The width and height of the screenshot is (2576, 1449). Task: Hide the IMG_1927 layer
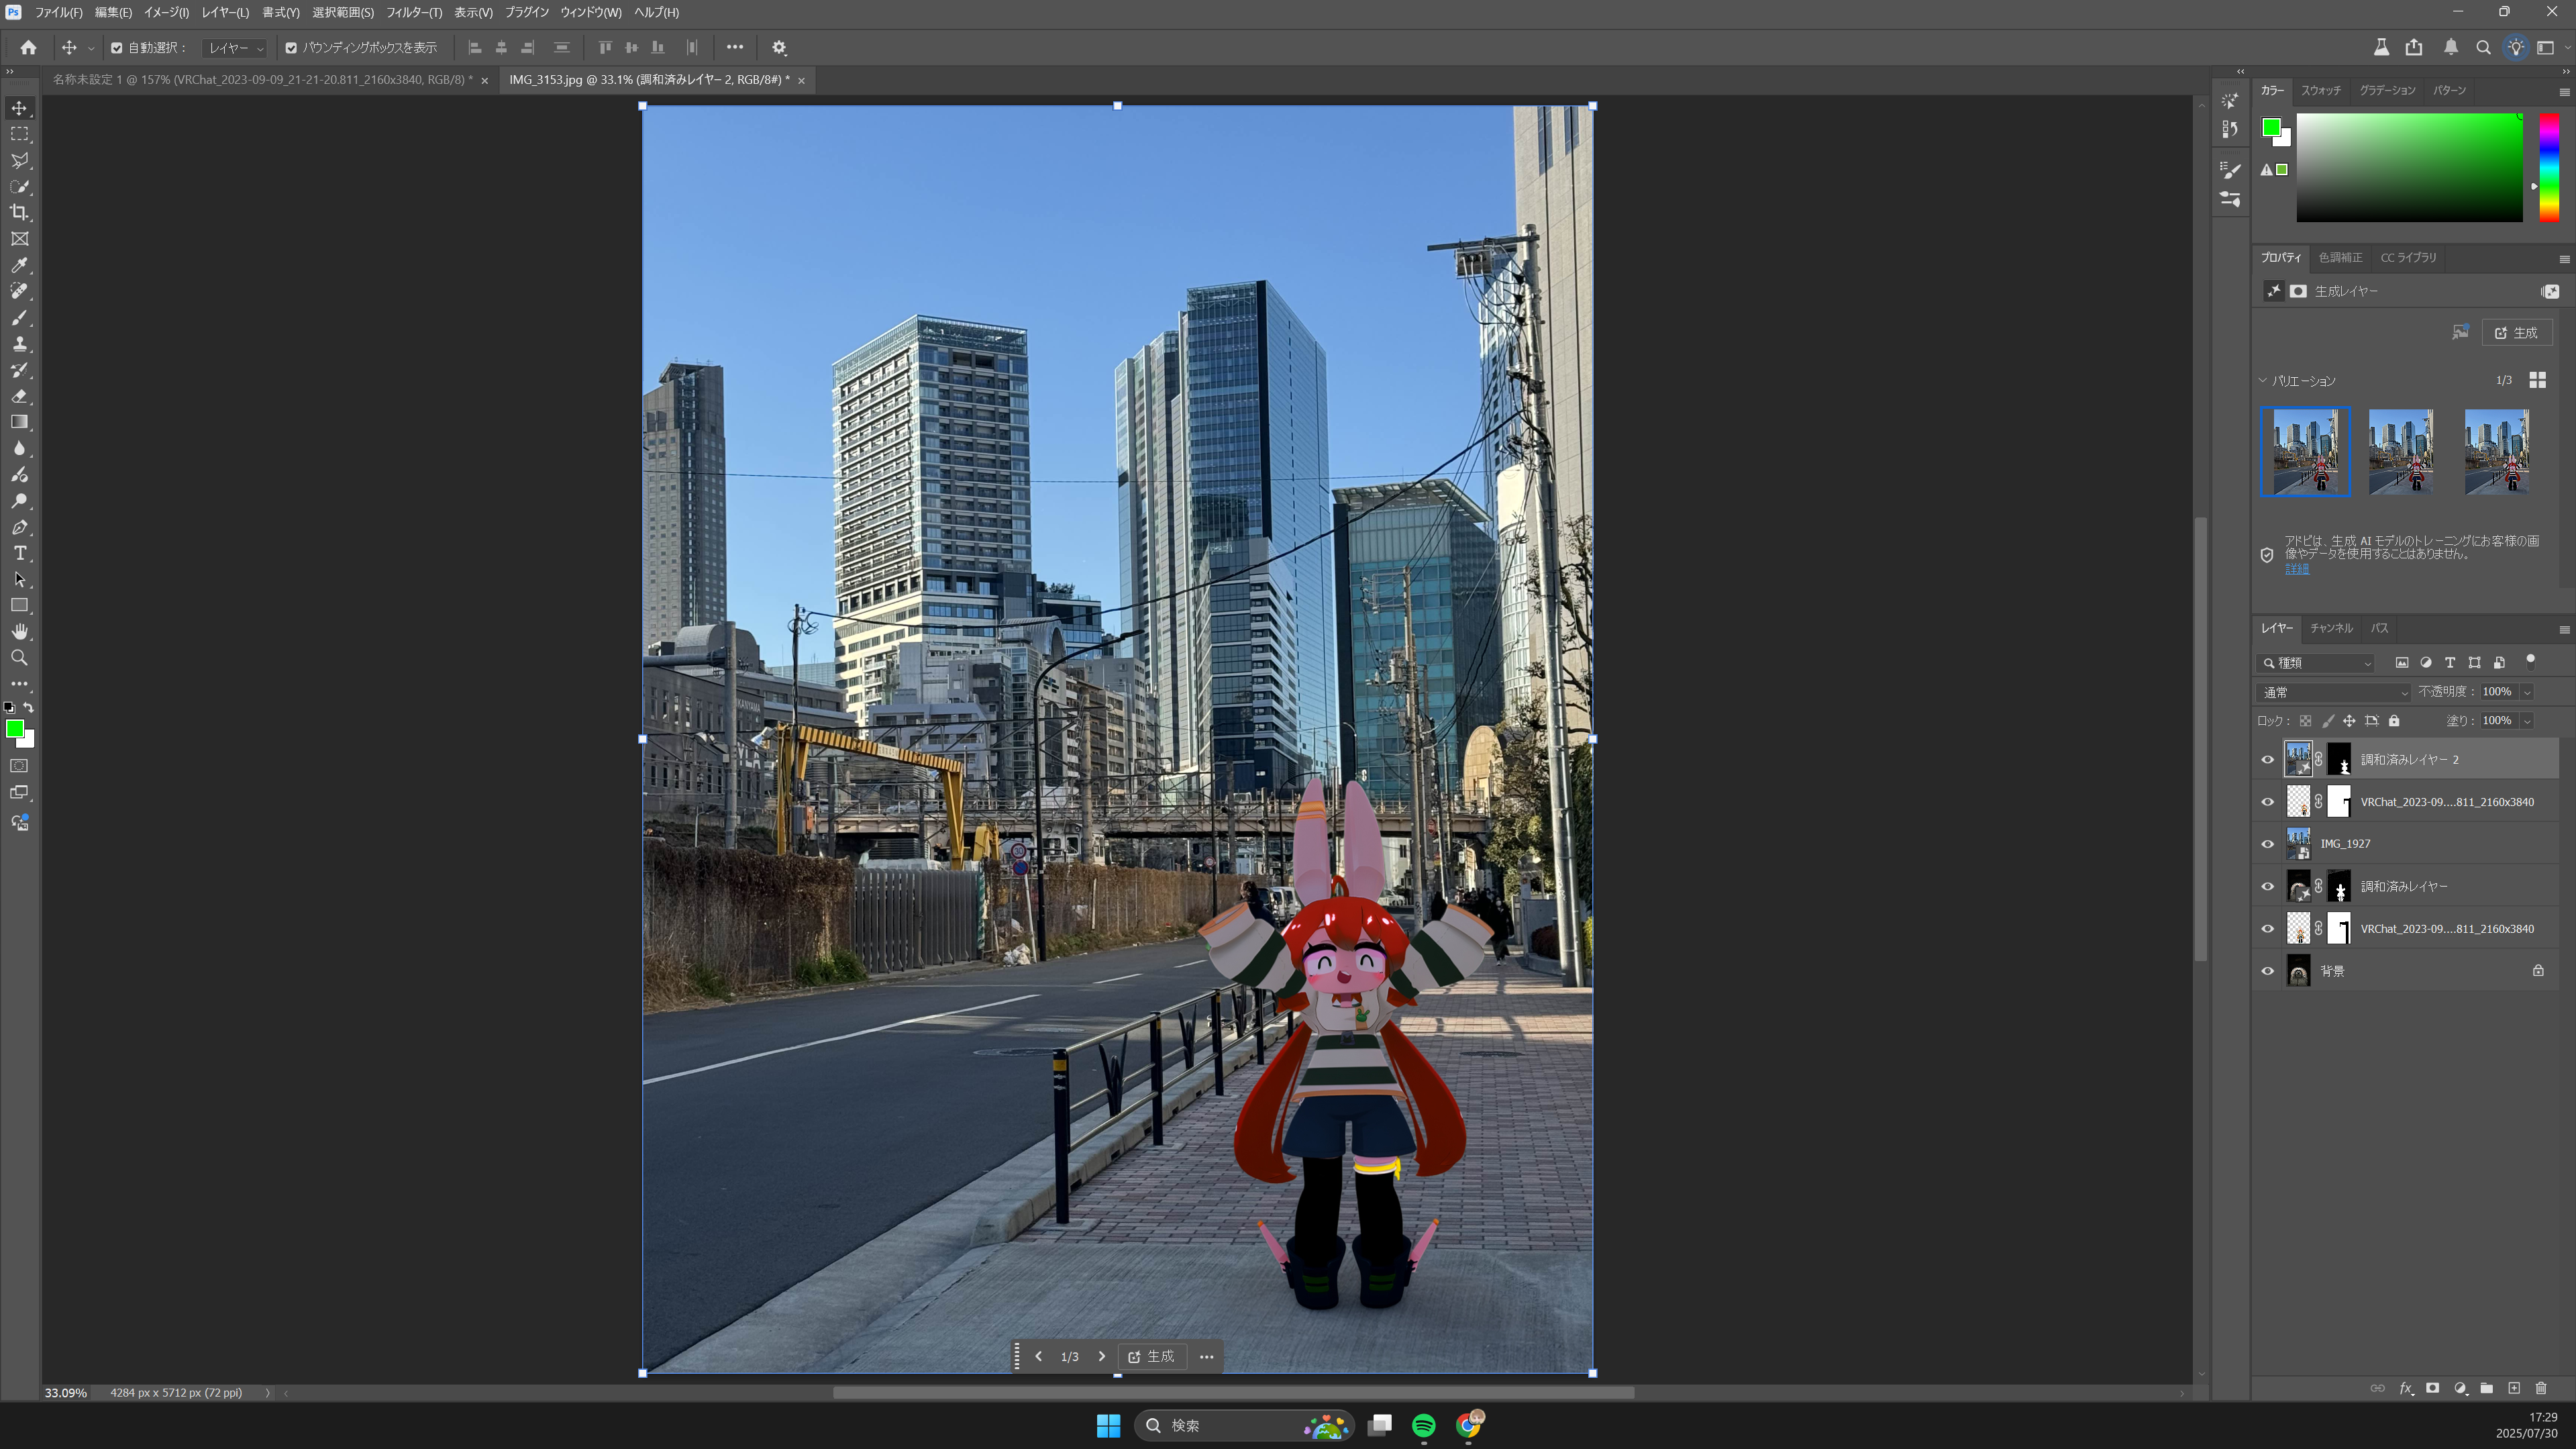point(2268,844)
